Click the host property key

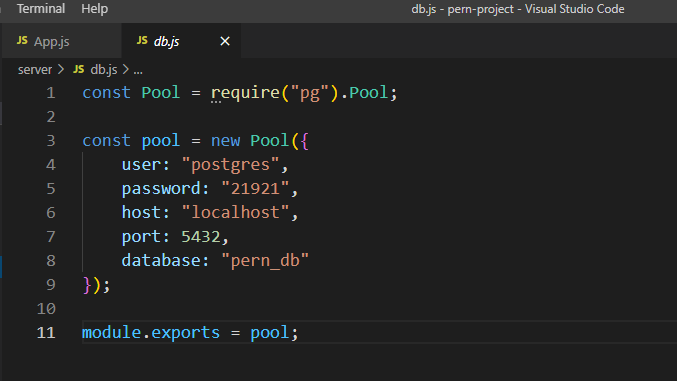[141, 213]
